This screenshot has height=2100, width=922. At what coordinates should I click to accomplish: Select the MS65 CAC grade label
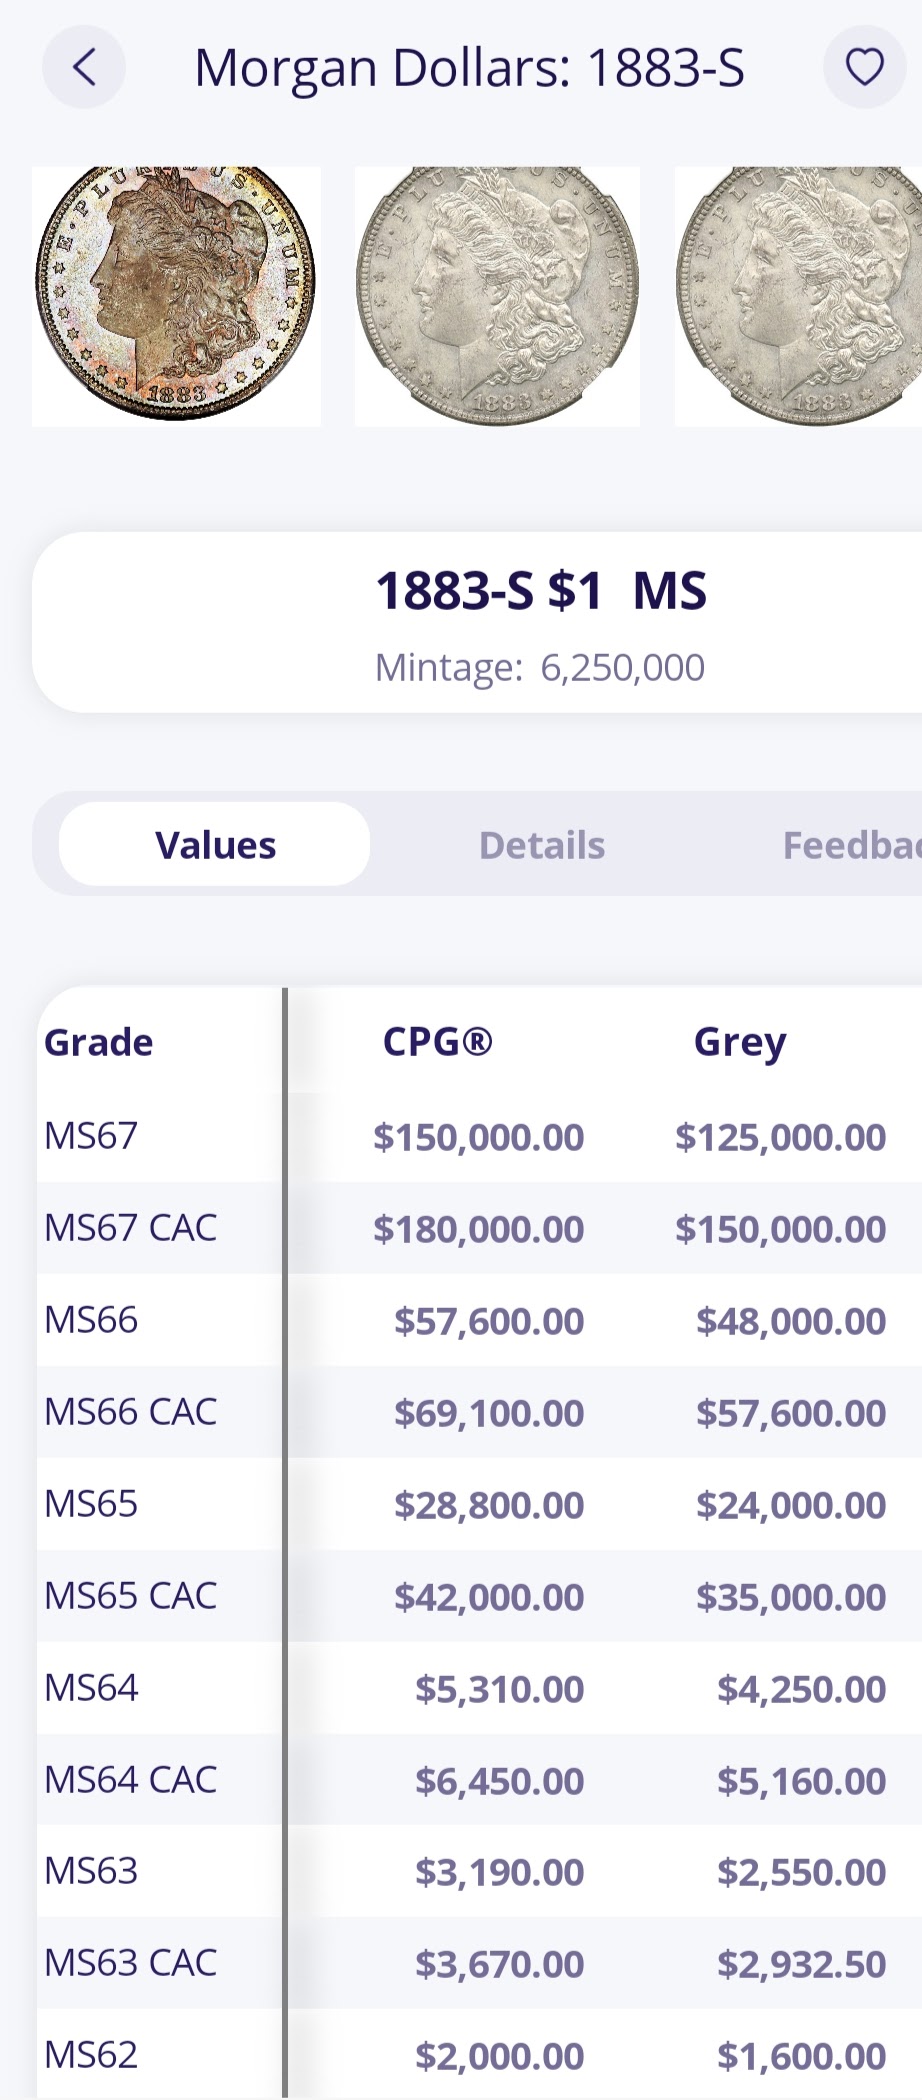(x=131, y=1596)
